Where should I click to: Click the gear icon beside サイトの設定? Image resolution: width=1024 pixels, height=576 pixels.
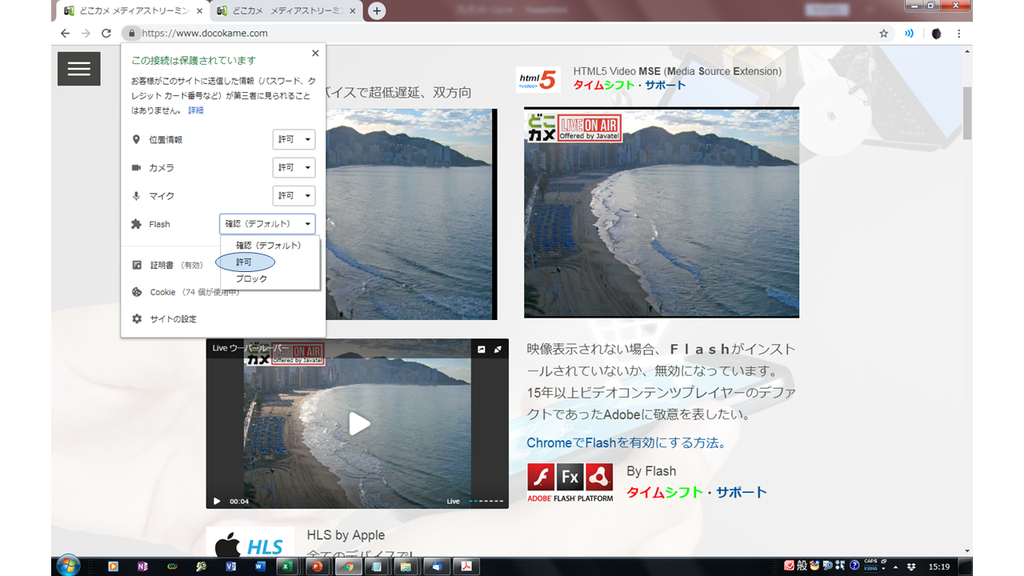point(136,319)
